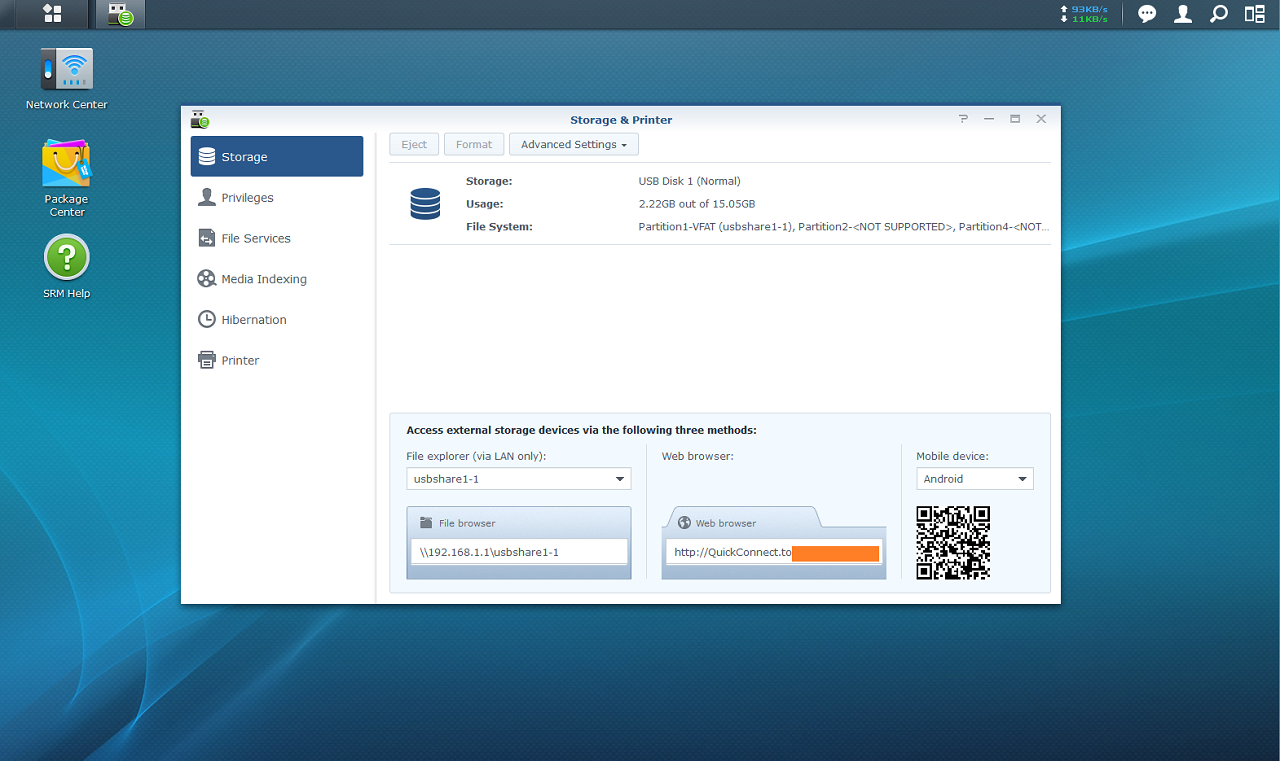Click the Storage & Printer window title
Viewport: 1280px width, 761px height.
click(x=621, y=120)
